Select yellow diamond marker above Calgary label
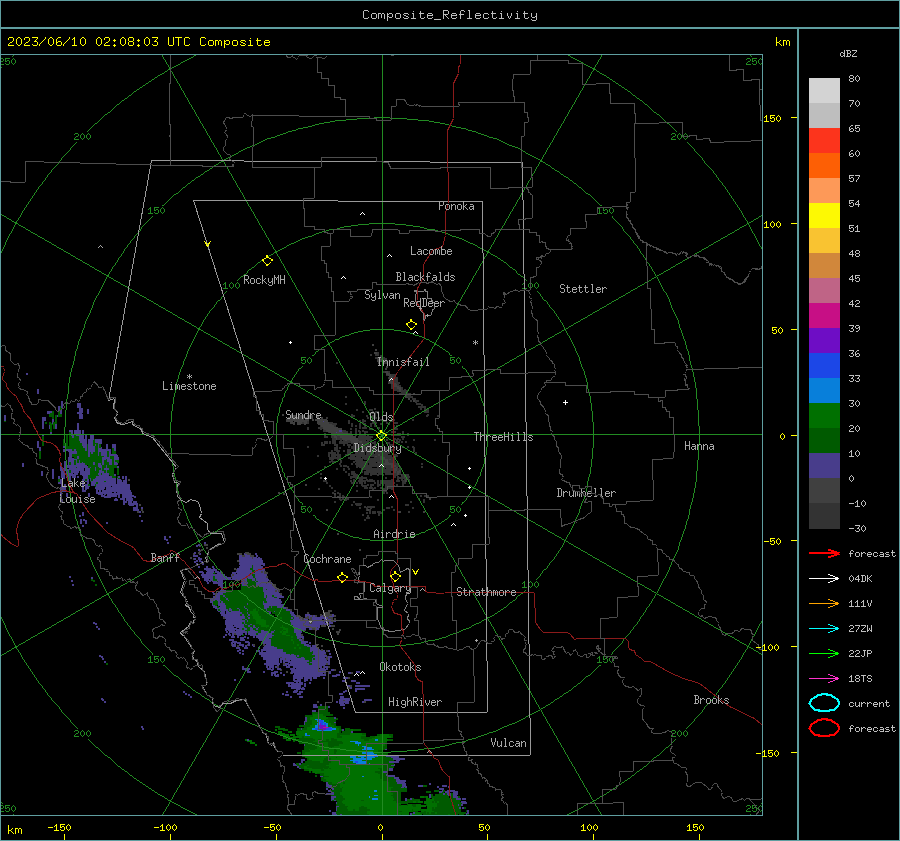The width and height of the screenshot is (900, 841). pos(395,576)
